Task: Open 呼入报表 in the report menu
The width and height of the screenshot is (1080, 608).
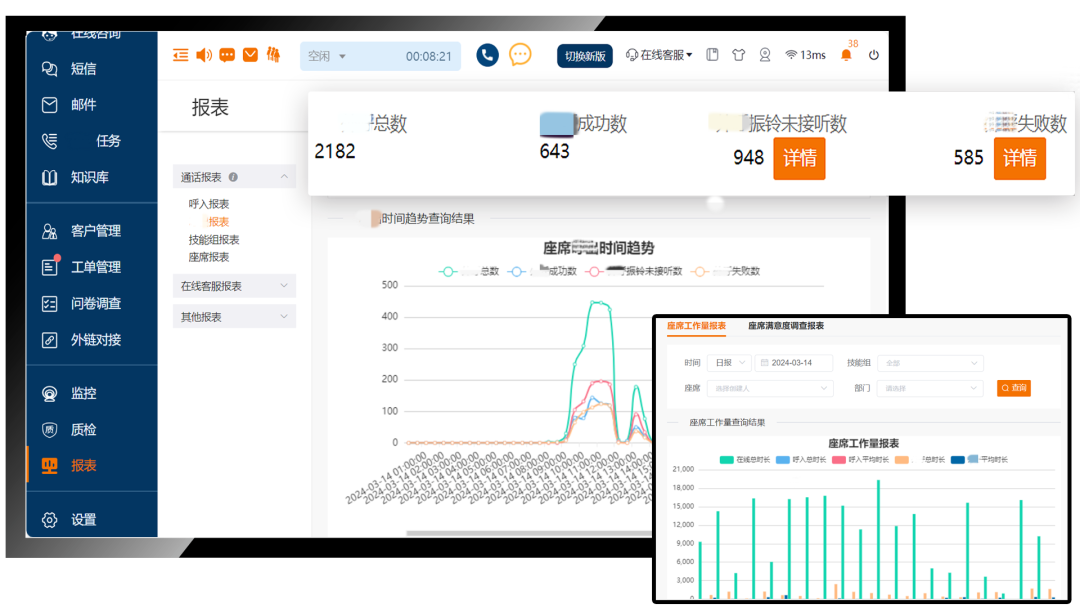Action: [209, 204]
